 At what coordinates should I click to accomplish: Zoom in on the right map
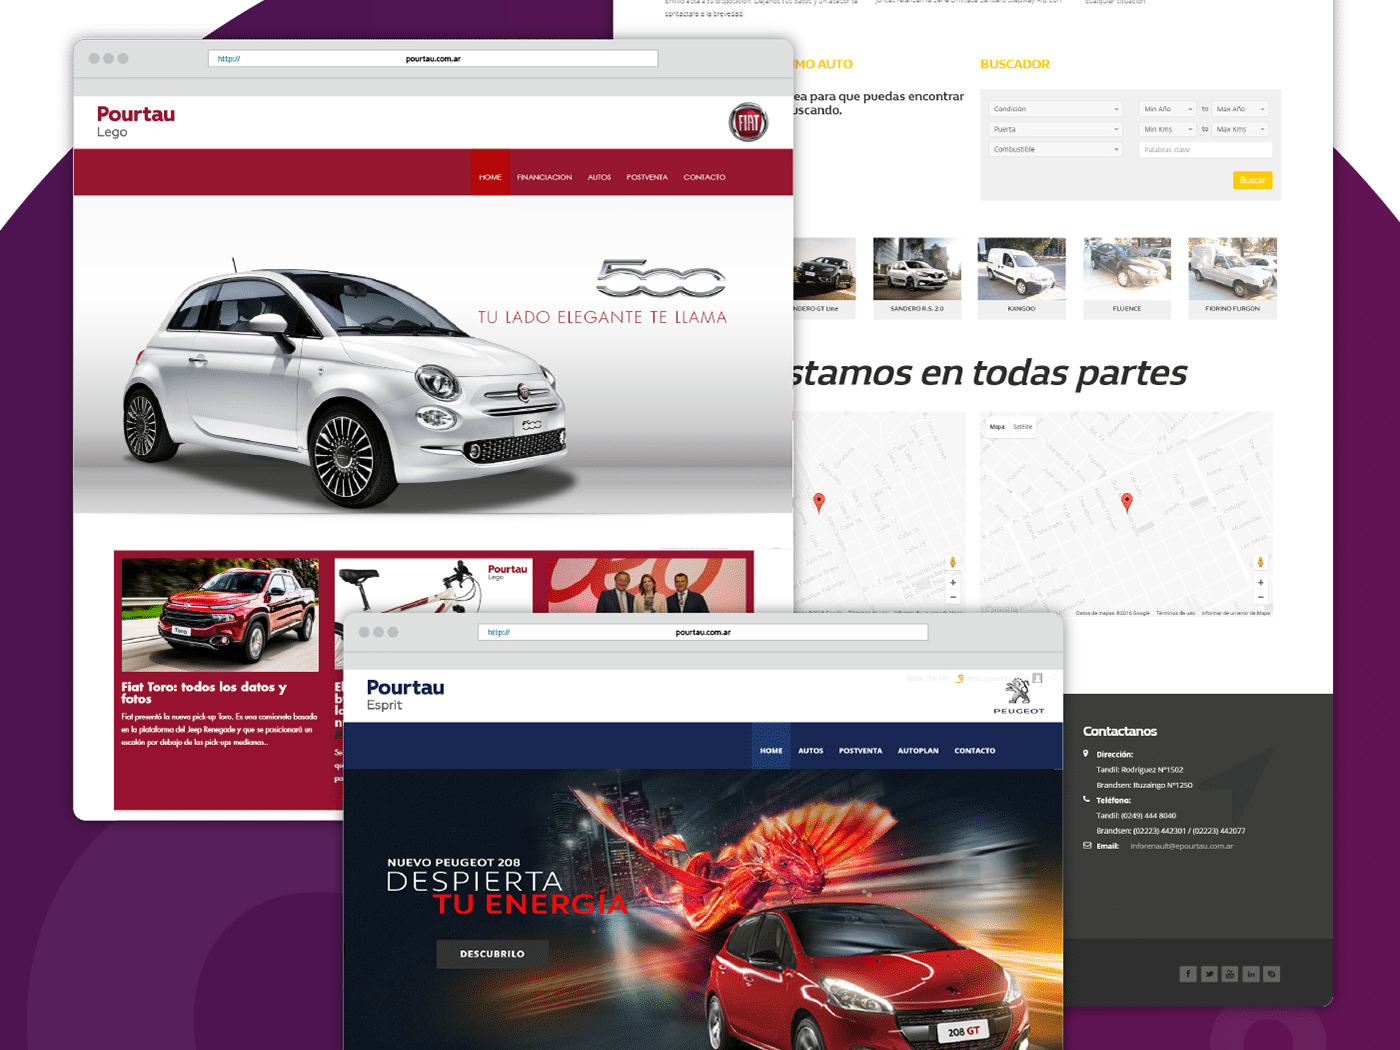[x=1260, y=582]
